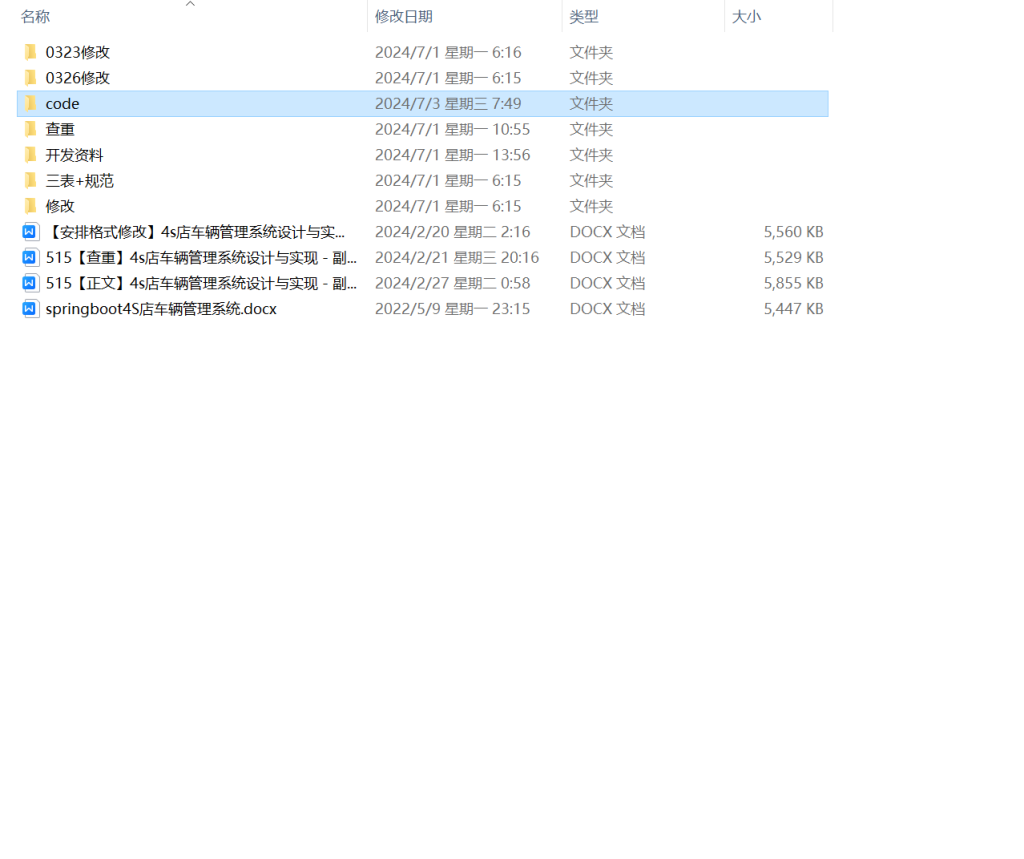
Task: Click the 0326修改 folder icon
Action: pyautogui.click(x=30, y=78)
